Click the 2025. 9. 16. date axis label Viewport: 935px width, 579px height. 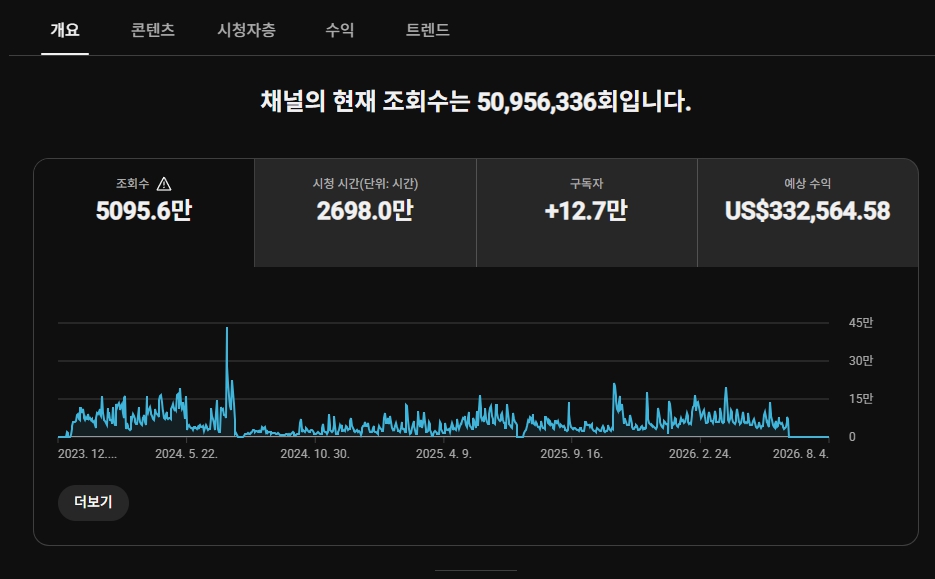coord(571,454)
